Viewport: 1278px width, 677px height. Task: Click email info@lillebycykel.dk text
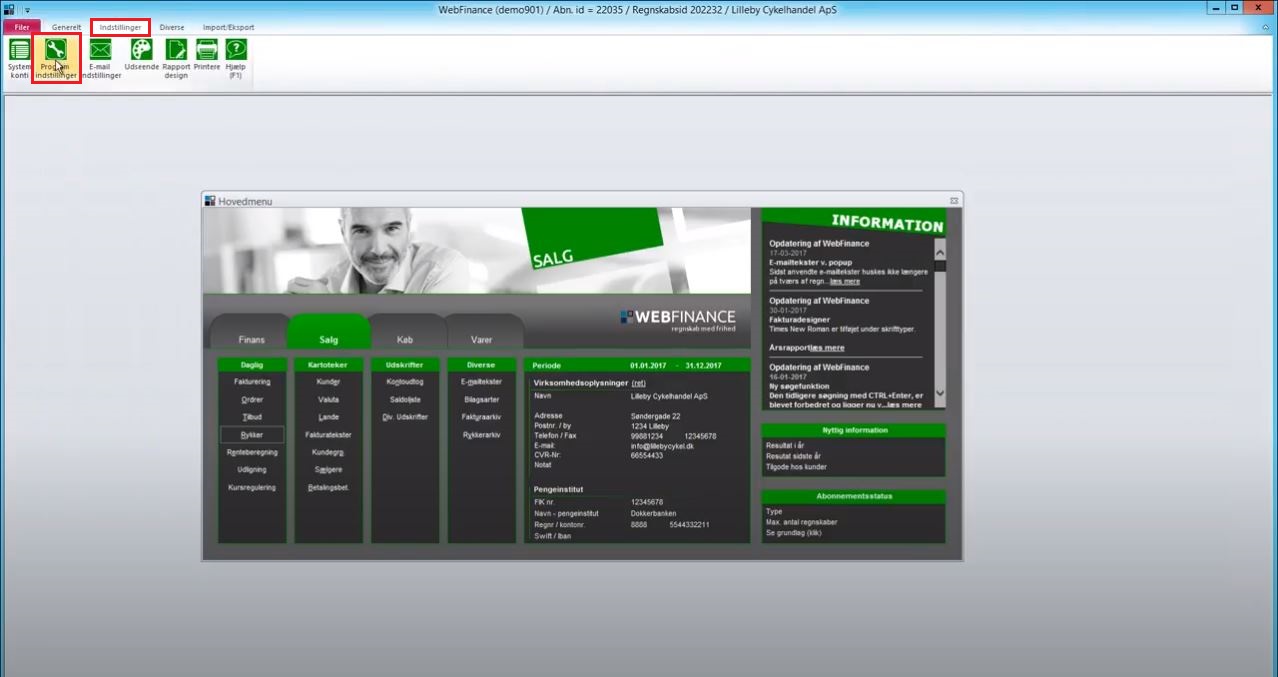662,445
